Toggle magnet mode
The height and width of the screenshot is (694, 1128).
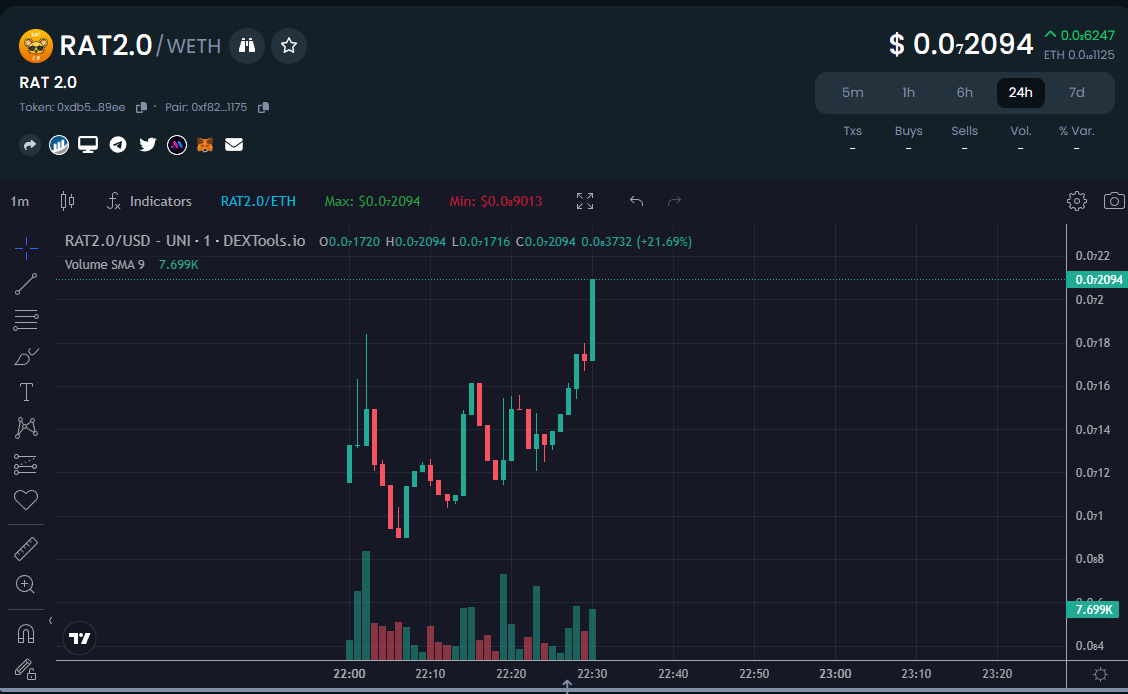pyautogui.click(x=26, y=634)
